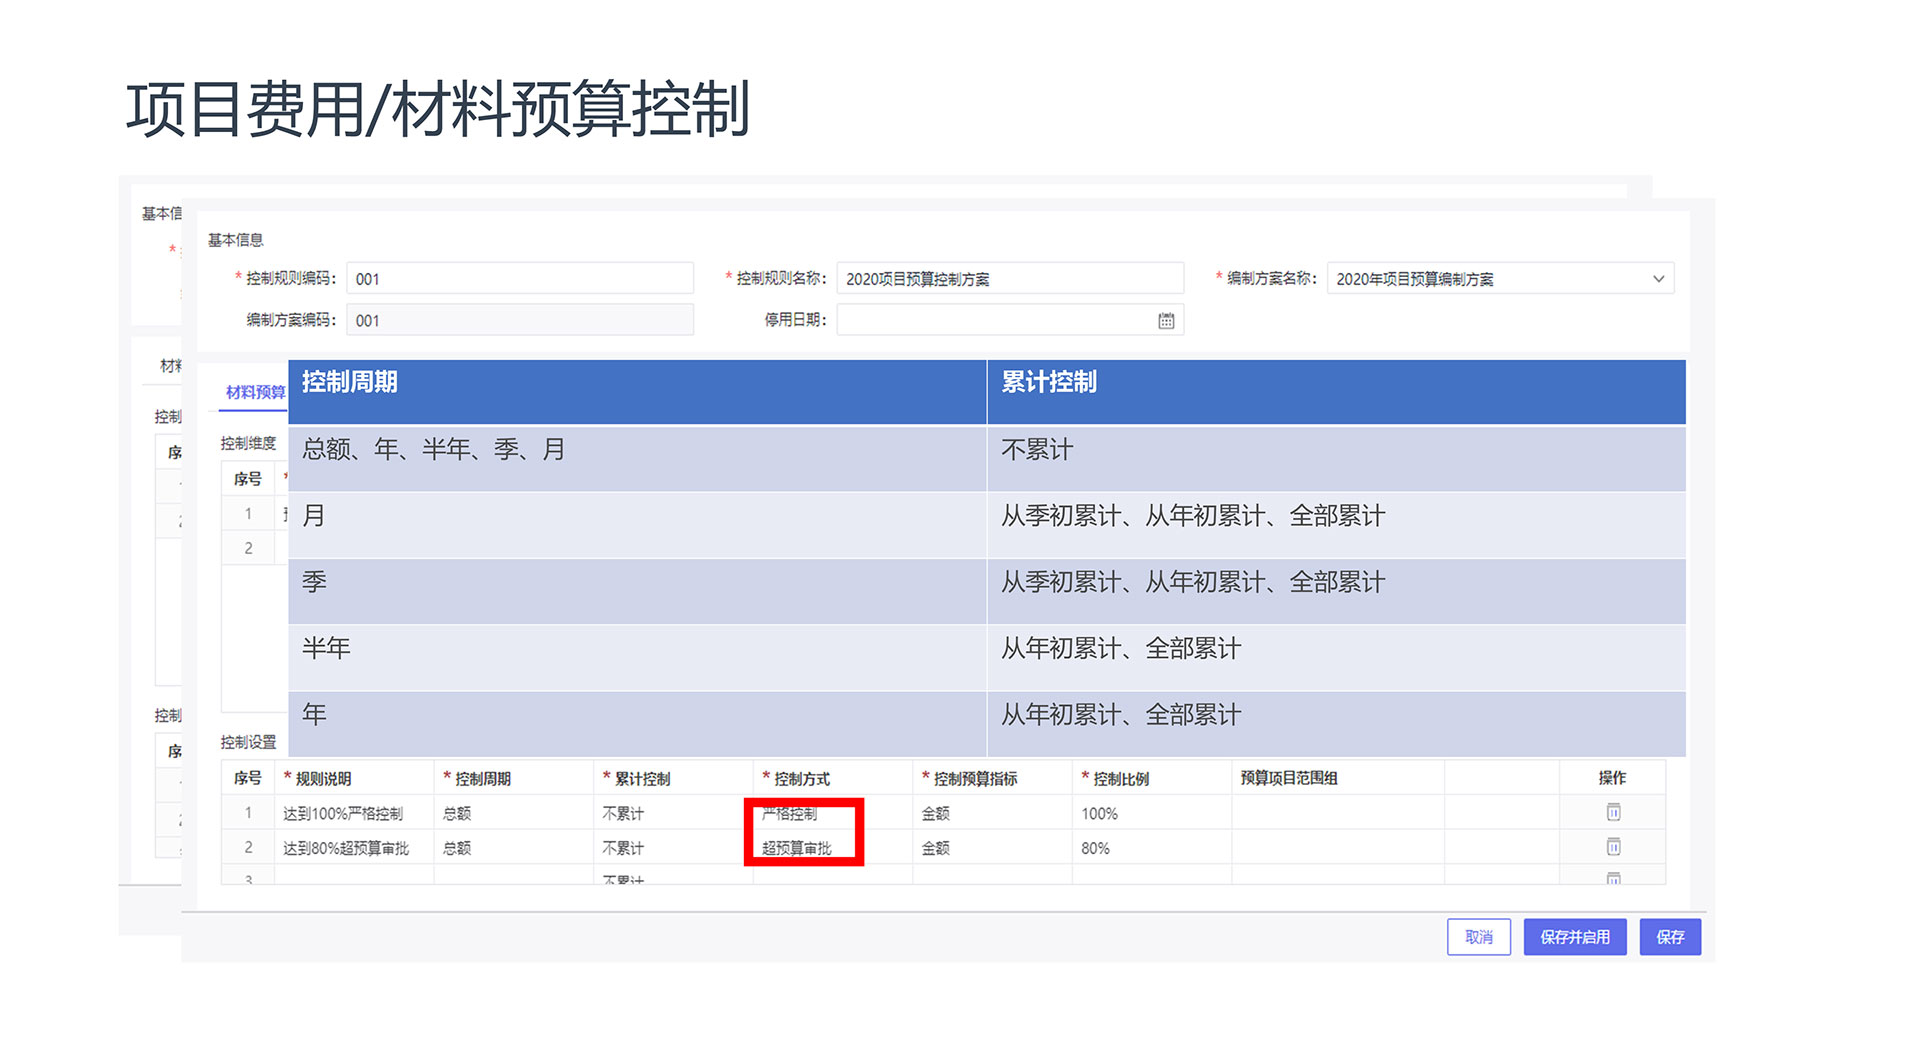The width and height of the screenshot is (1931, 1055).
Task: Click the 保存 button
Action: [1669, 937]
